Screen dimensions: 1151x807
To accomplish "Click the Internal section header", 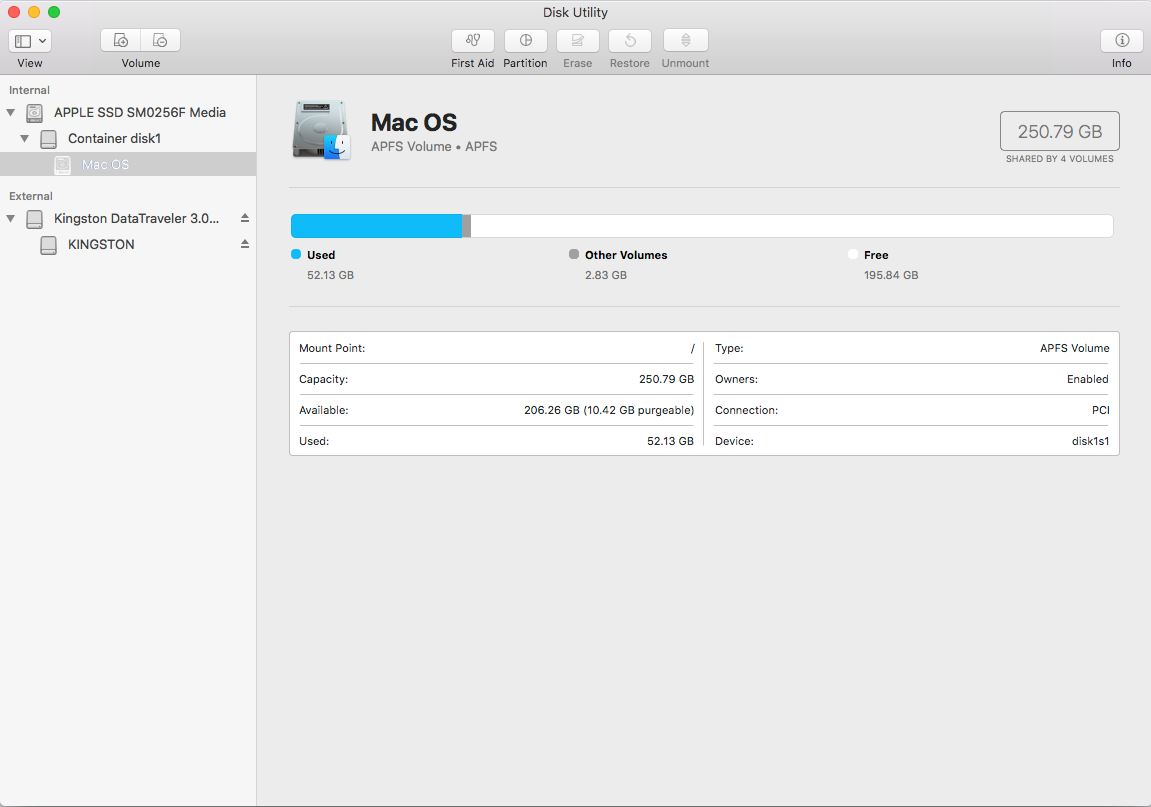I will pos(29,90).
